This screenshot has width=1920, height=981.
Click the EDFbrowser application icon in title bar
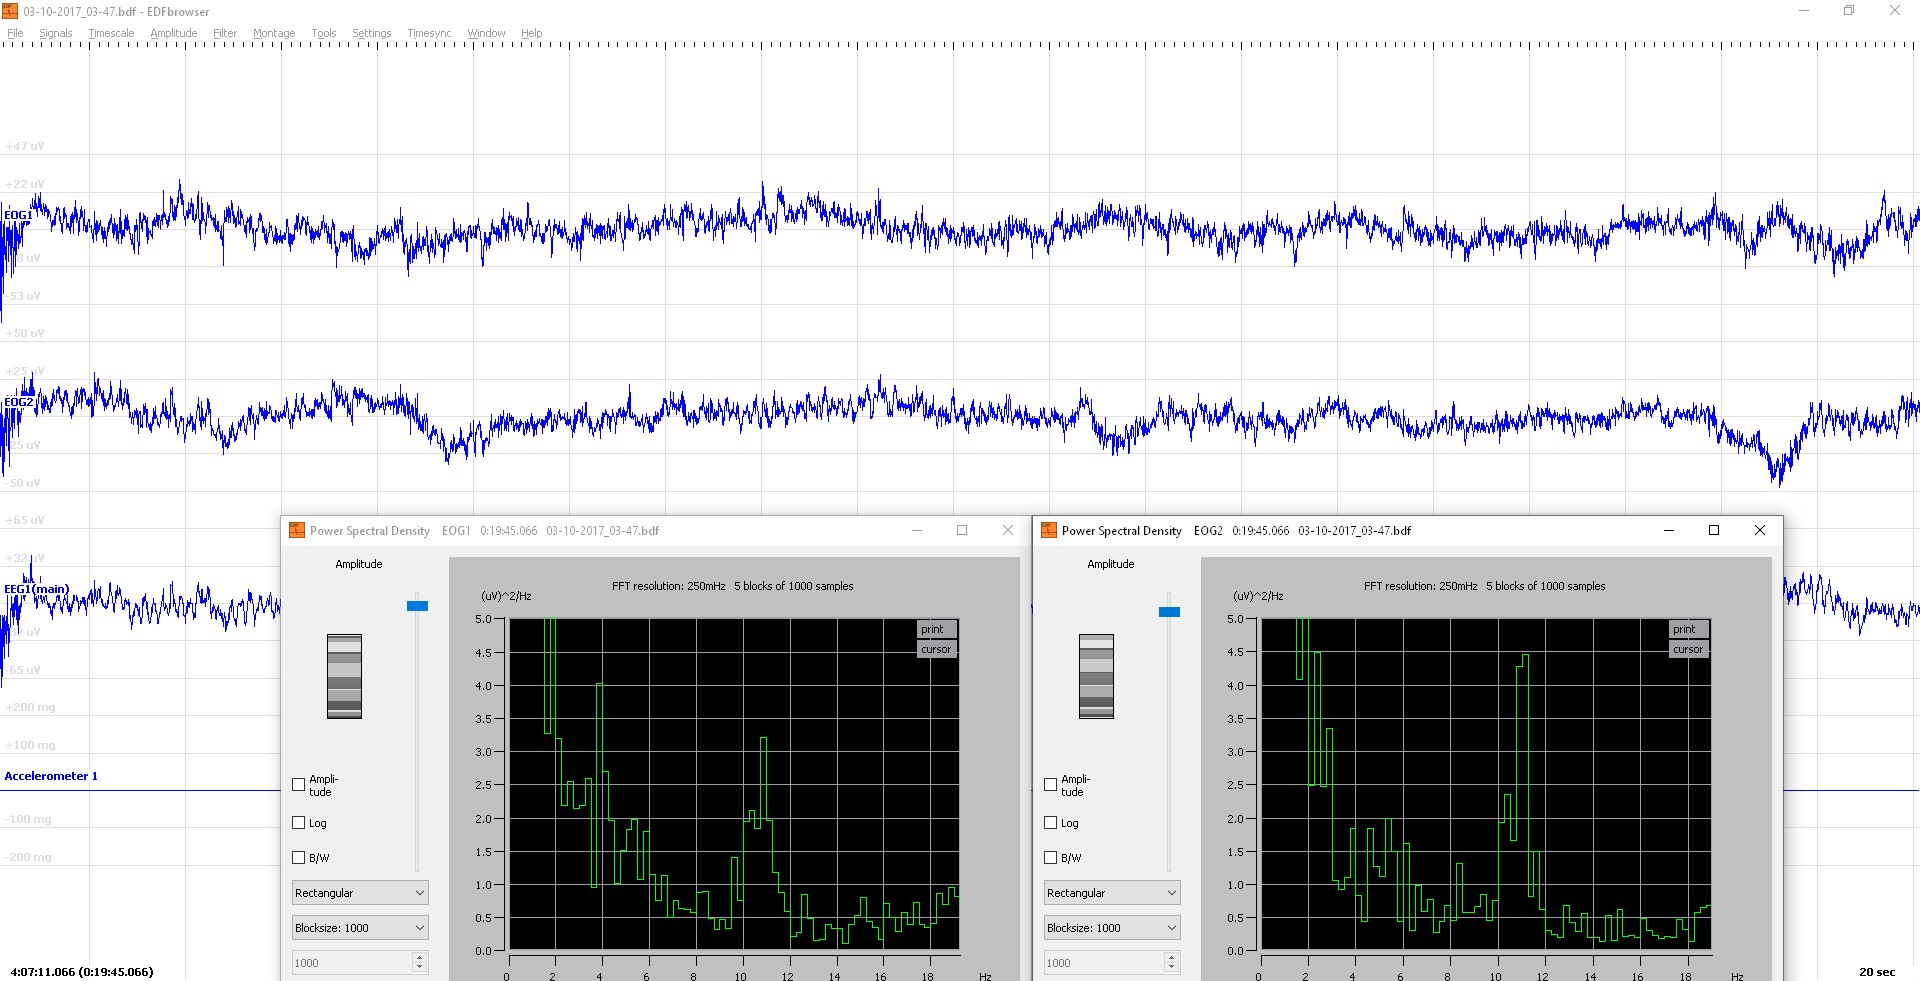[10, 11]
